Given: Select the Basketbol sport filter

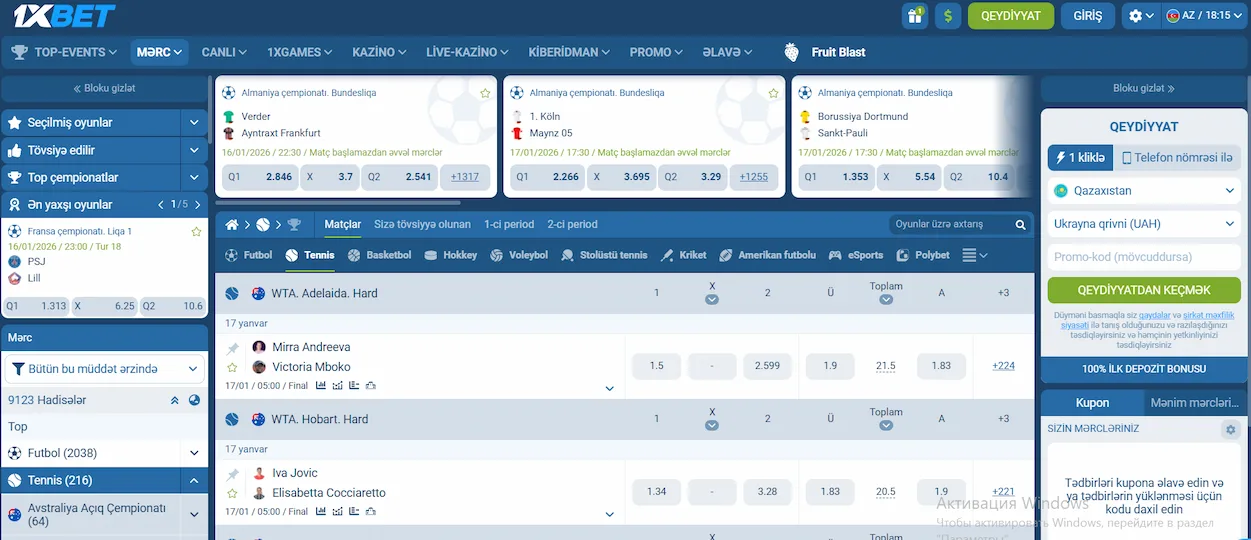Looking at the screenshot, I should coord(379,255).
